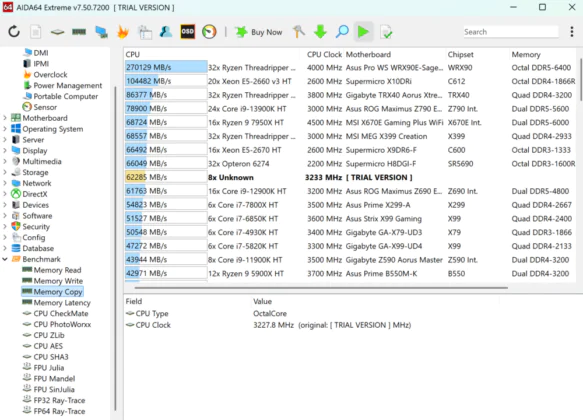
Task: Open the memory module toolbar icon
Action: (x=79, y=32)
